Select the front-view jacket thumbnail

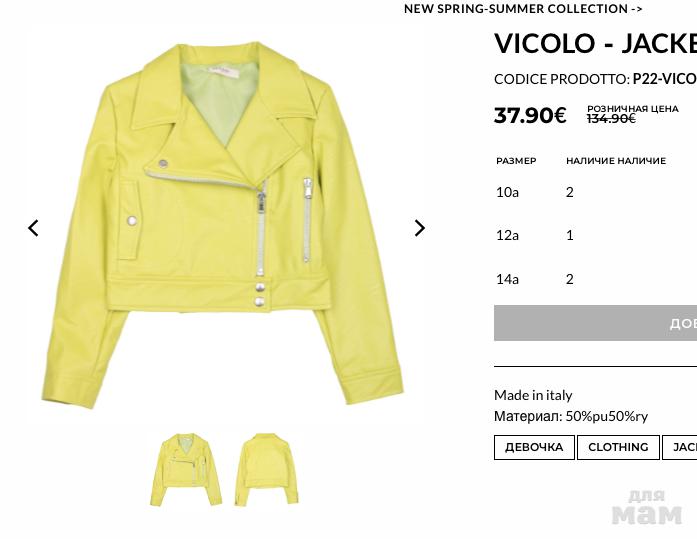coord(185,470)
